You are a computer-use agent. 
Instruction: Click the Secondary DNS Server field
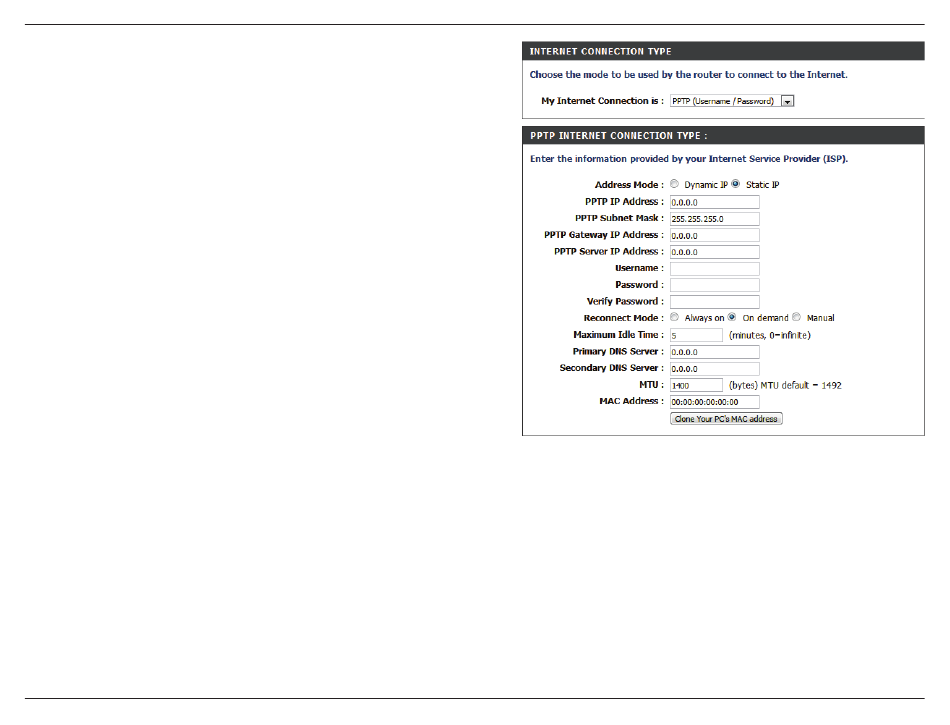[714, 368]
